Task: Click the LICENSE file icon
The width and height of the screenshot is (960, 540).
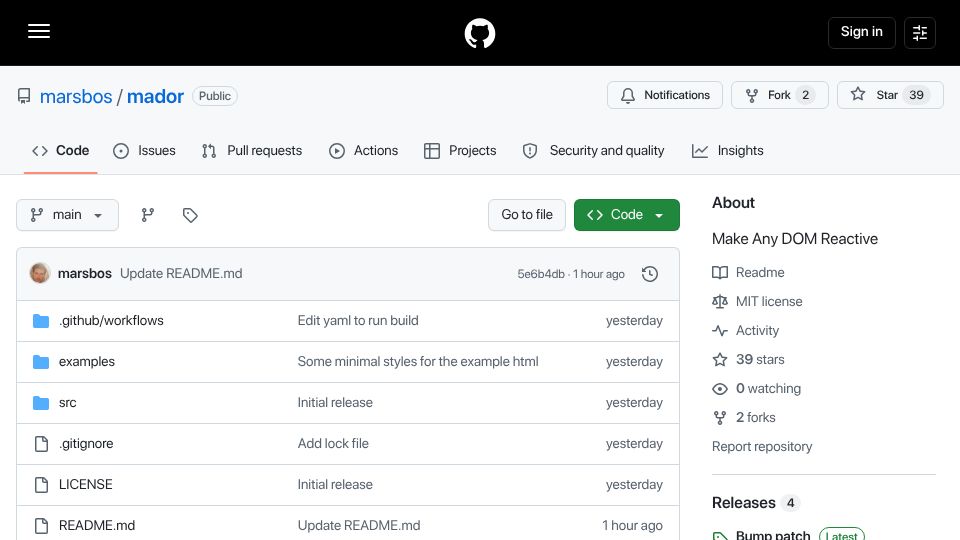Action: 41,485
